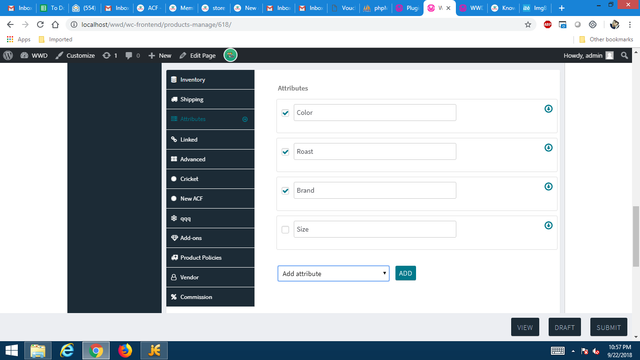Open the Apps bookmarks shortcut

pyautogui.click(x=18, y=39)
